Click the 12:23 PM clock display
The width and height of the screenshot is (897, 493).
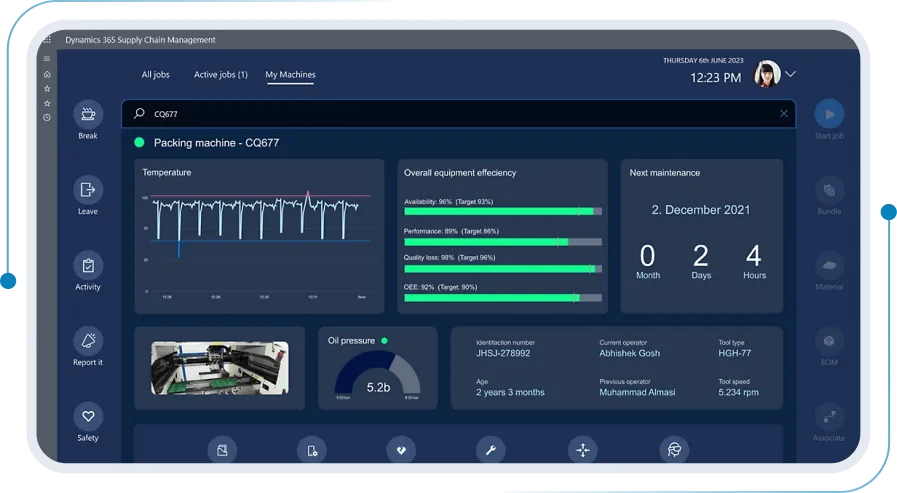716,78
